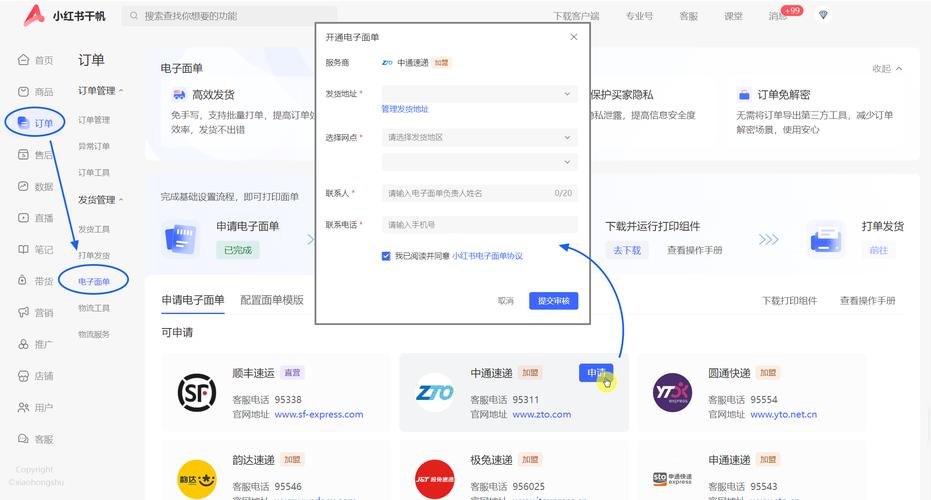Open the 首页 home icon in sidebar

coord(23,60)
